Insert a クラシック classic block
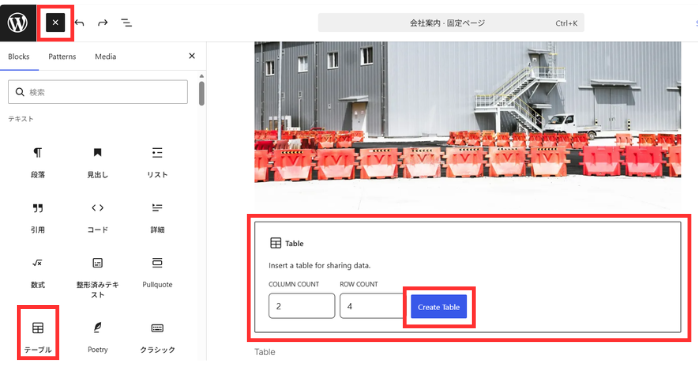Image resolution: width=698 pixels, height=365 pixels. point(157,337)
